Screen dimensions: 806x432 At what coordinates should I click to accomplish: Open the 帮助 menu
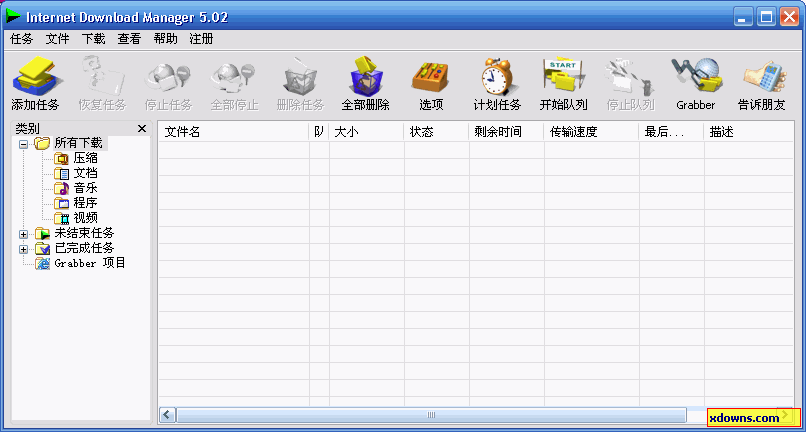tap(165, 39)
